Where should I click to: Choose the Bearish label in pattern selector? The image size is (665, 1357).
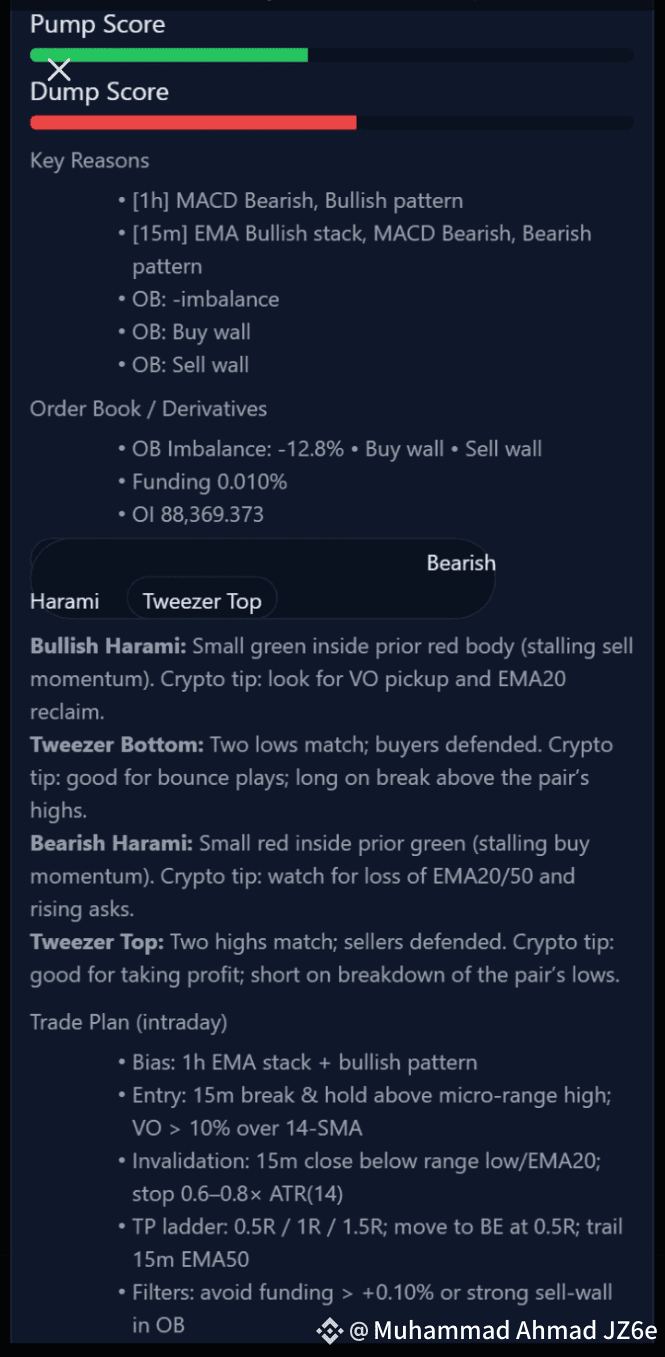click(x=461, y=563)
